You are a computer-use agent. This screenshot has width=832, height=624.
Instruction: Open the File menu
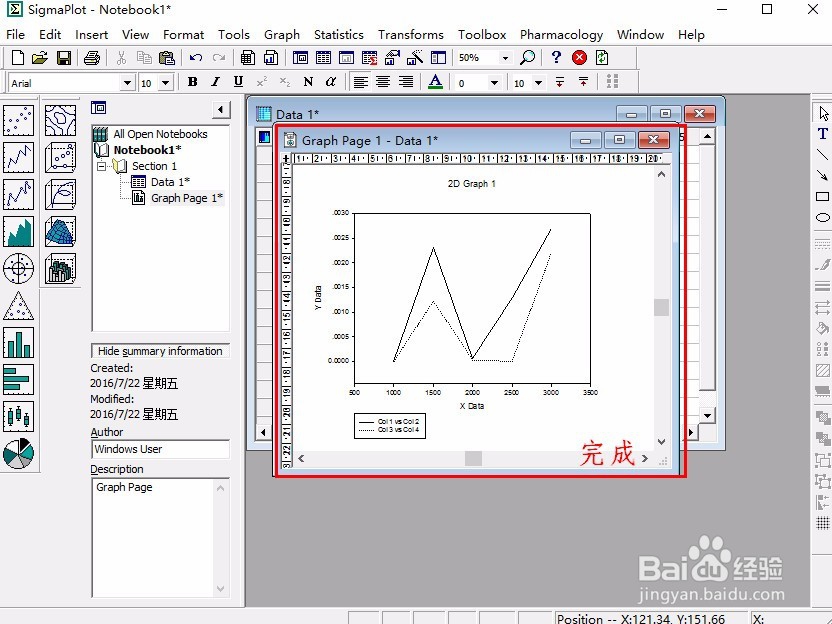click(15, 35)
